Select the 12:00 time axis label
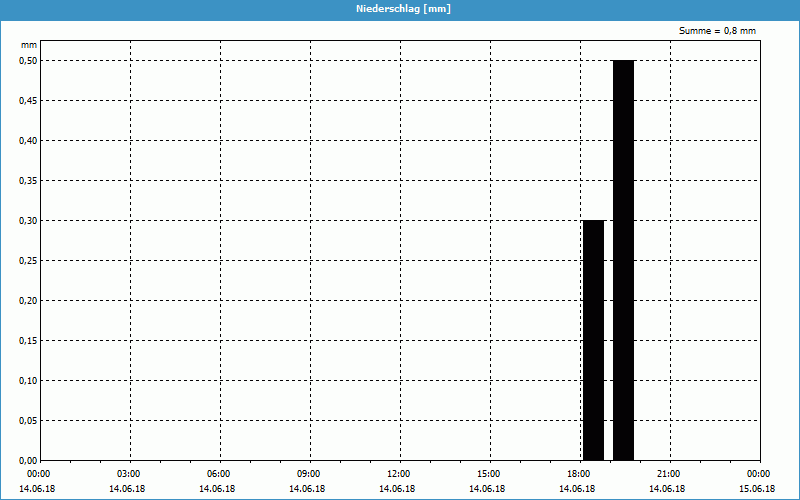The width and height of the screenshot is (800, 500). 398,474
